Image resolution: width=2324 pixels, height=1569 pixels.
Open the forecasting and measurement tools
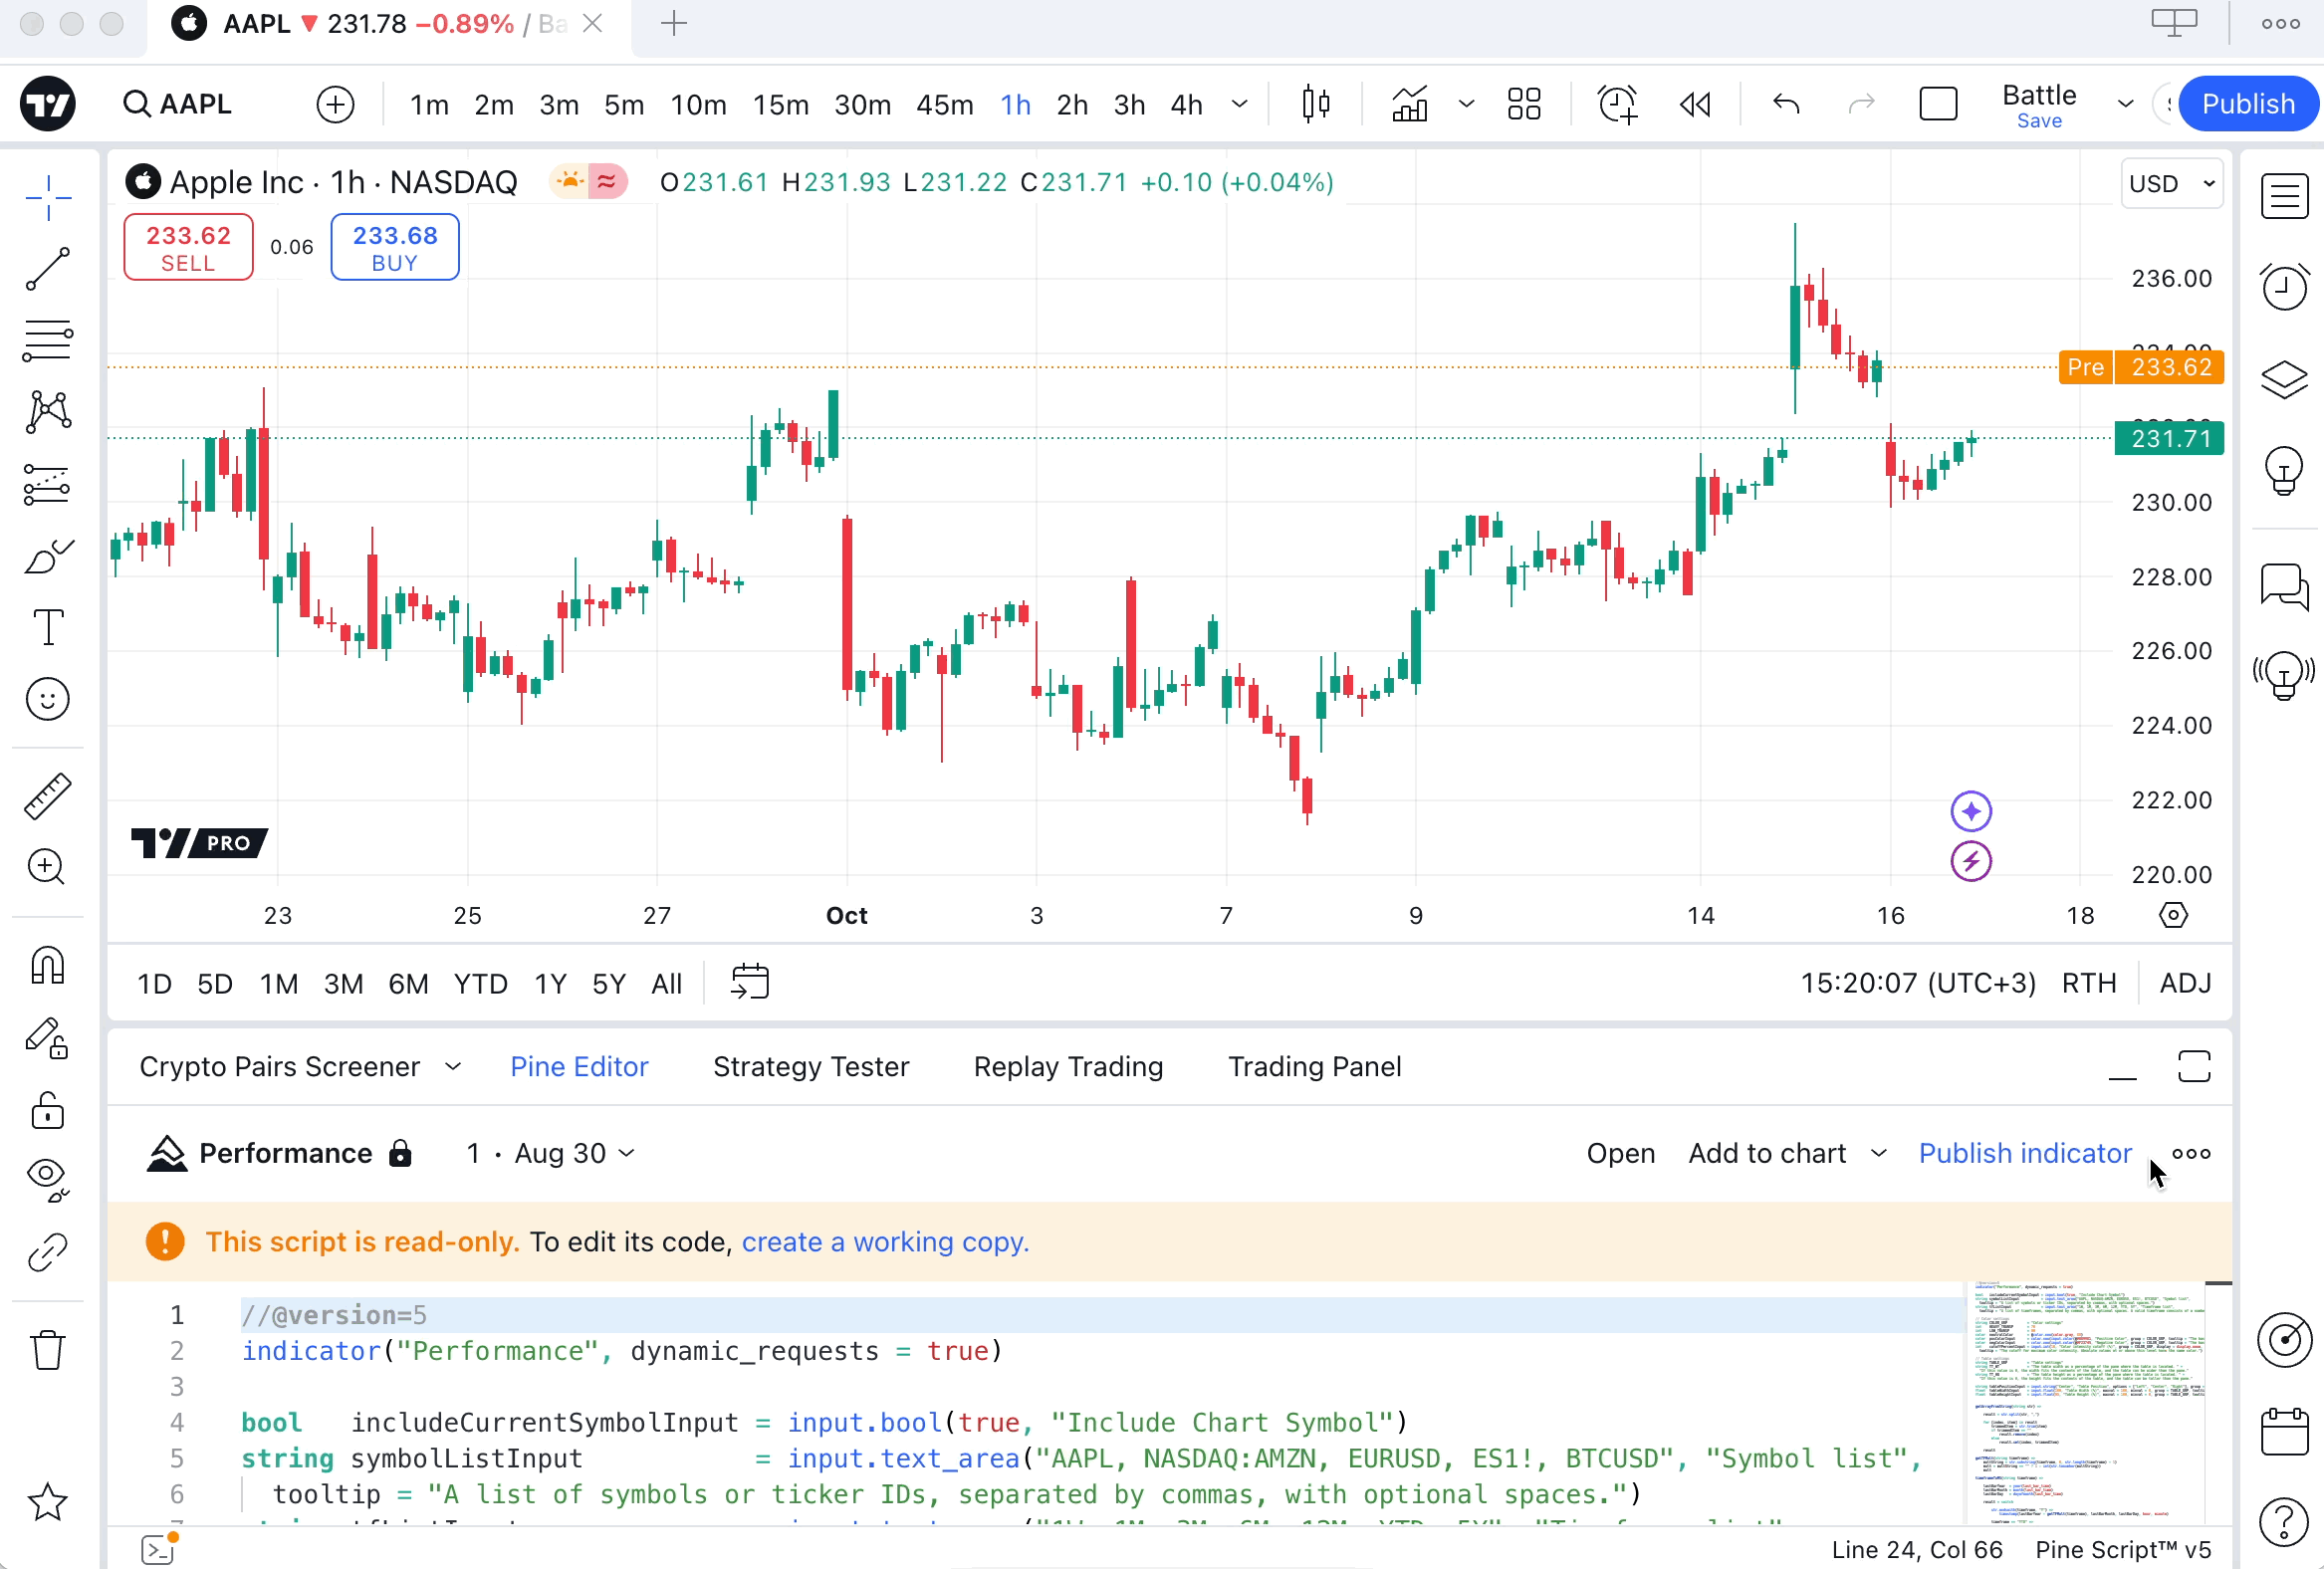(x=48, y=484)
